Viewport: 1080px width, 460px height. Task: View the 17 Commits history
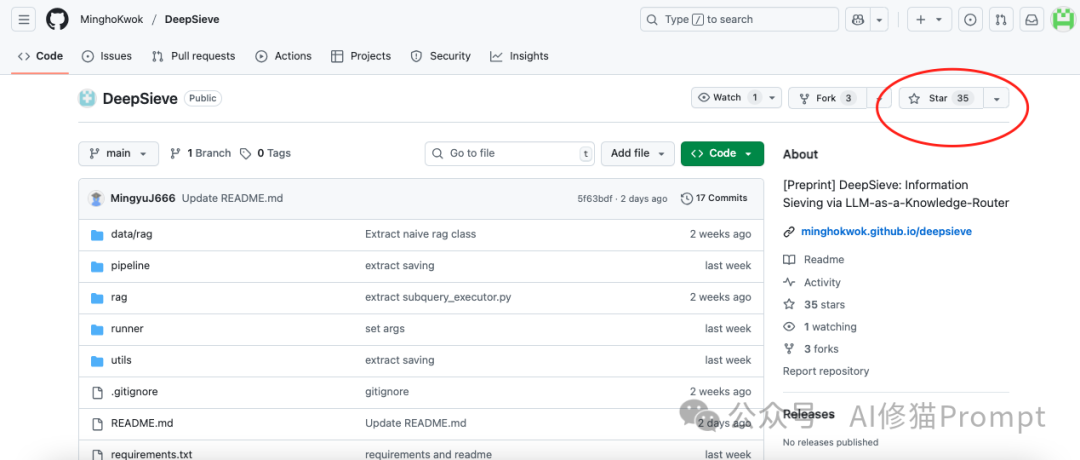pyautogui.click(x=714, y=198)
